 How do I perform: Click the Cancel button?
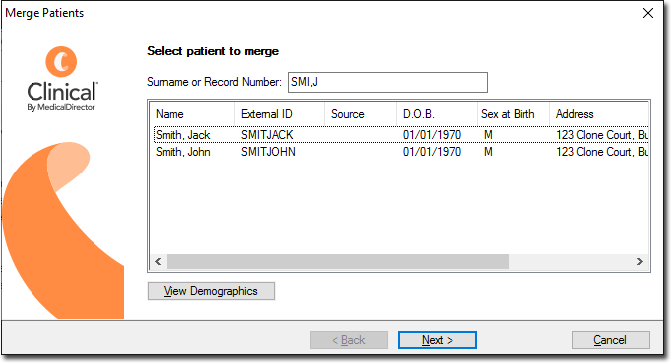(611, 340)
